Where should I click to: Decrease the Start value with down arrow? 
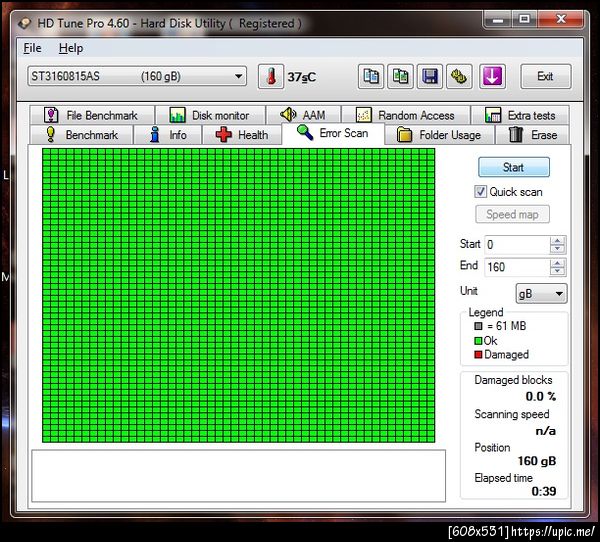pos(558,249)
